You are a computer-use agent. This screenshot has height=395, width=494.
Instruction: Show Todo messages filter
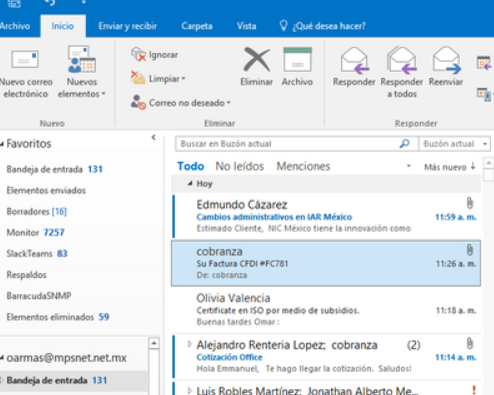pyautogui.click(x=190, y=166)
